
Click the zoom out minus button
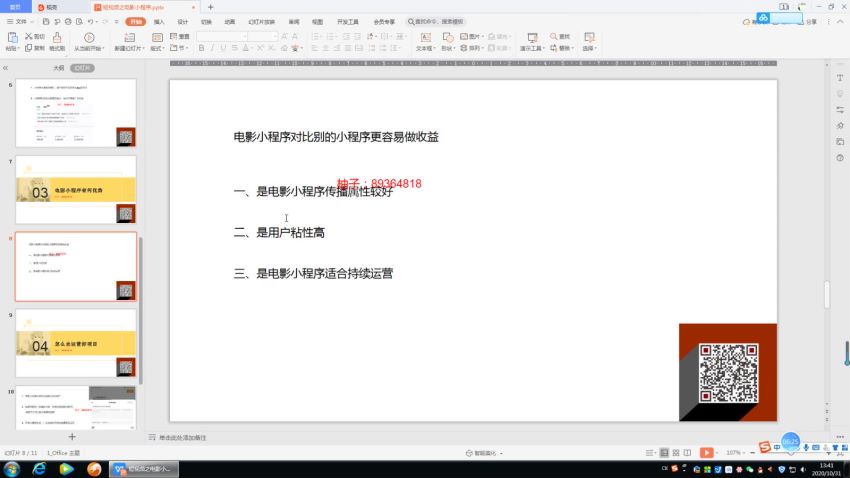coord(752,453)
